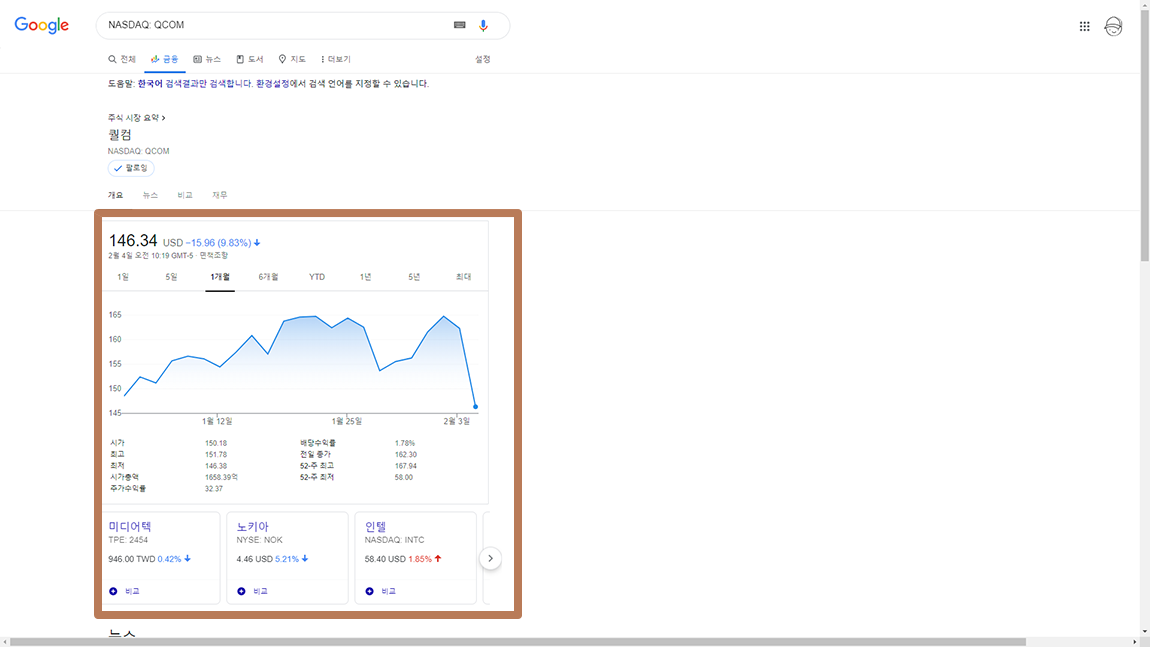Click the scroll left arrow
This screenshot has width=1150, height=647.
(4, 642)
